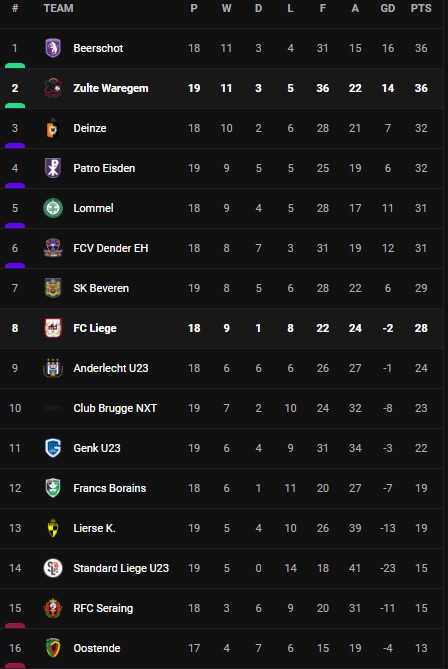448x669 pixels.
Task: Click the Beerschot club crest
Action: (x=53, y=48)
